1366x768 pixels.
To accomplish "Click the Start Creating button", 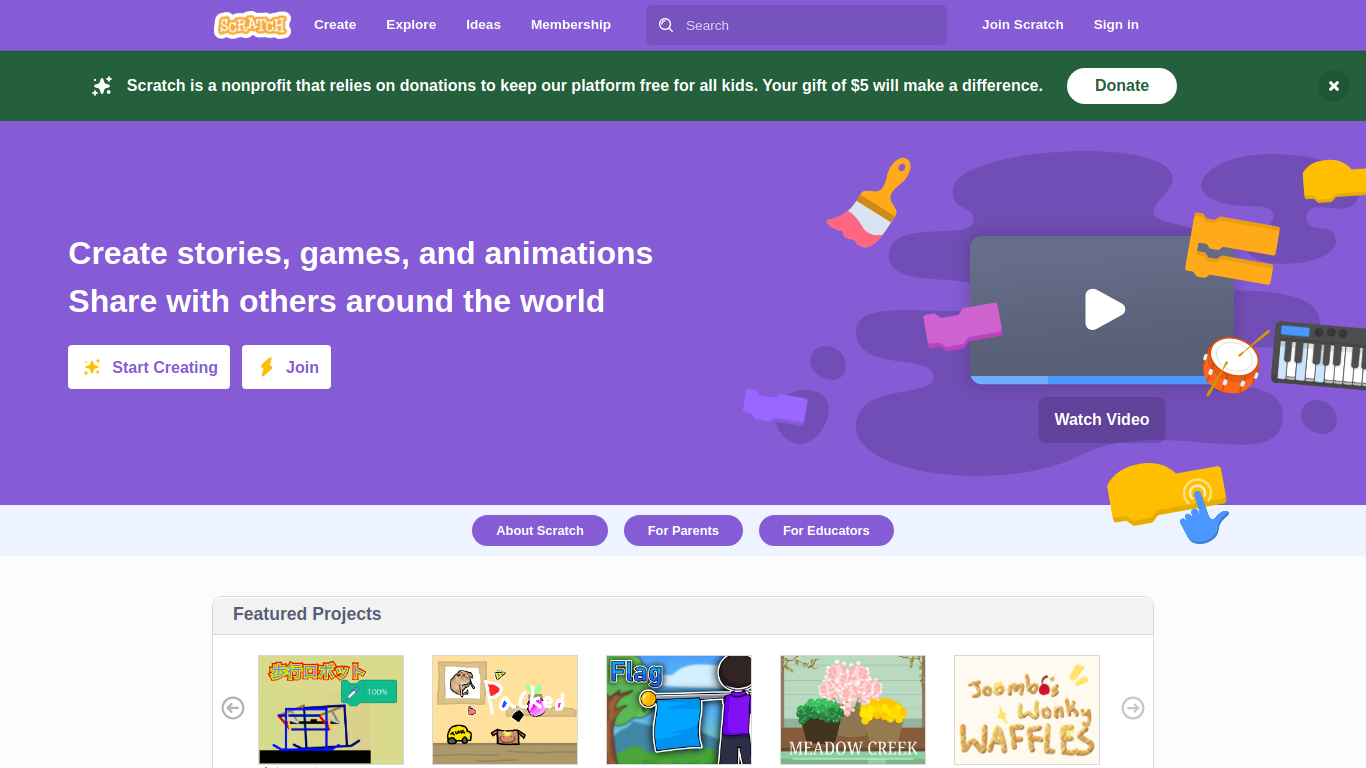I will [149, 367].
